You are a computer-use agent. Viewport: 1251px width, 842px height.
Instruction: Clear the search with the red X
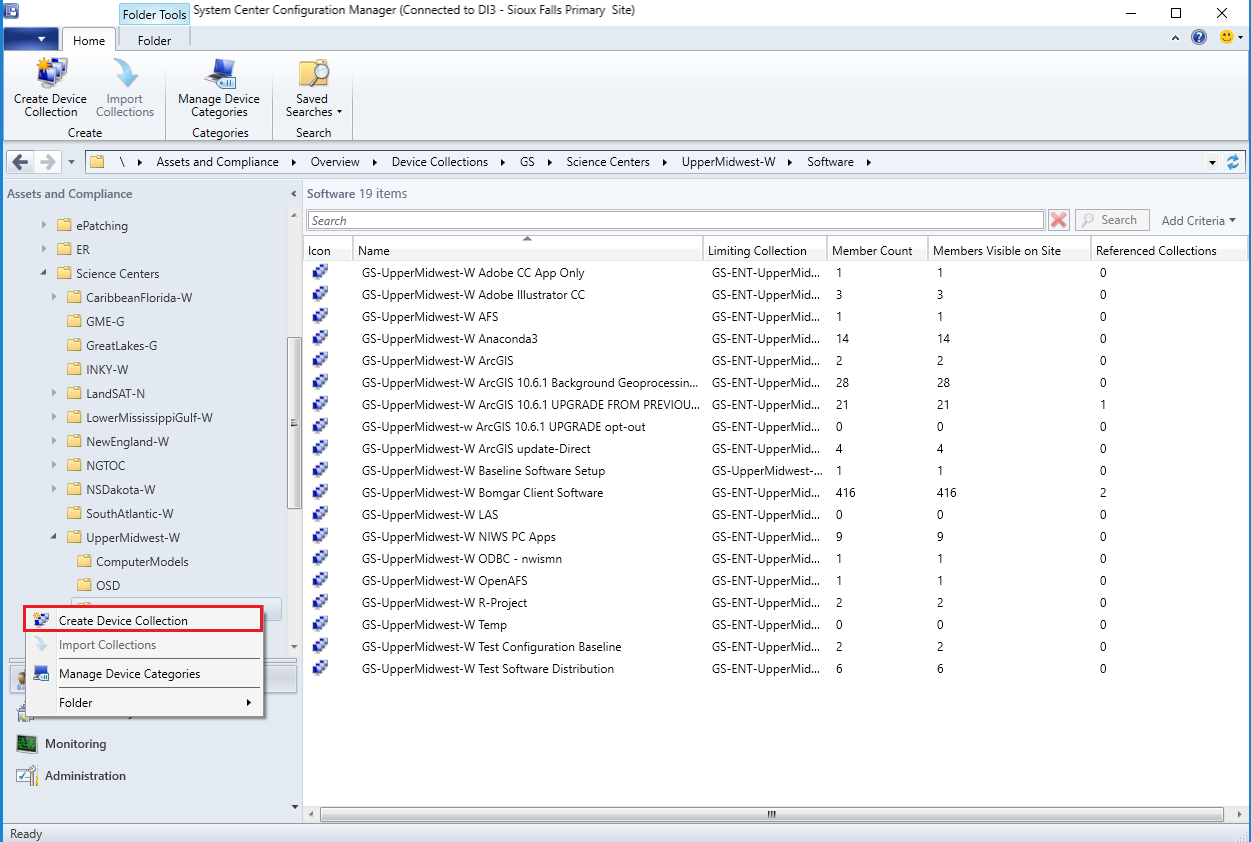[x=1059, y=220]
